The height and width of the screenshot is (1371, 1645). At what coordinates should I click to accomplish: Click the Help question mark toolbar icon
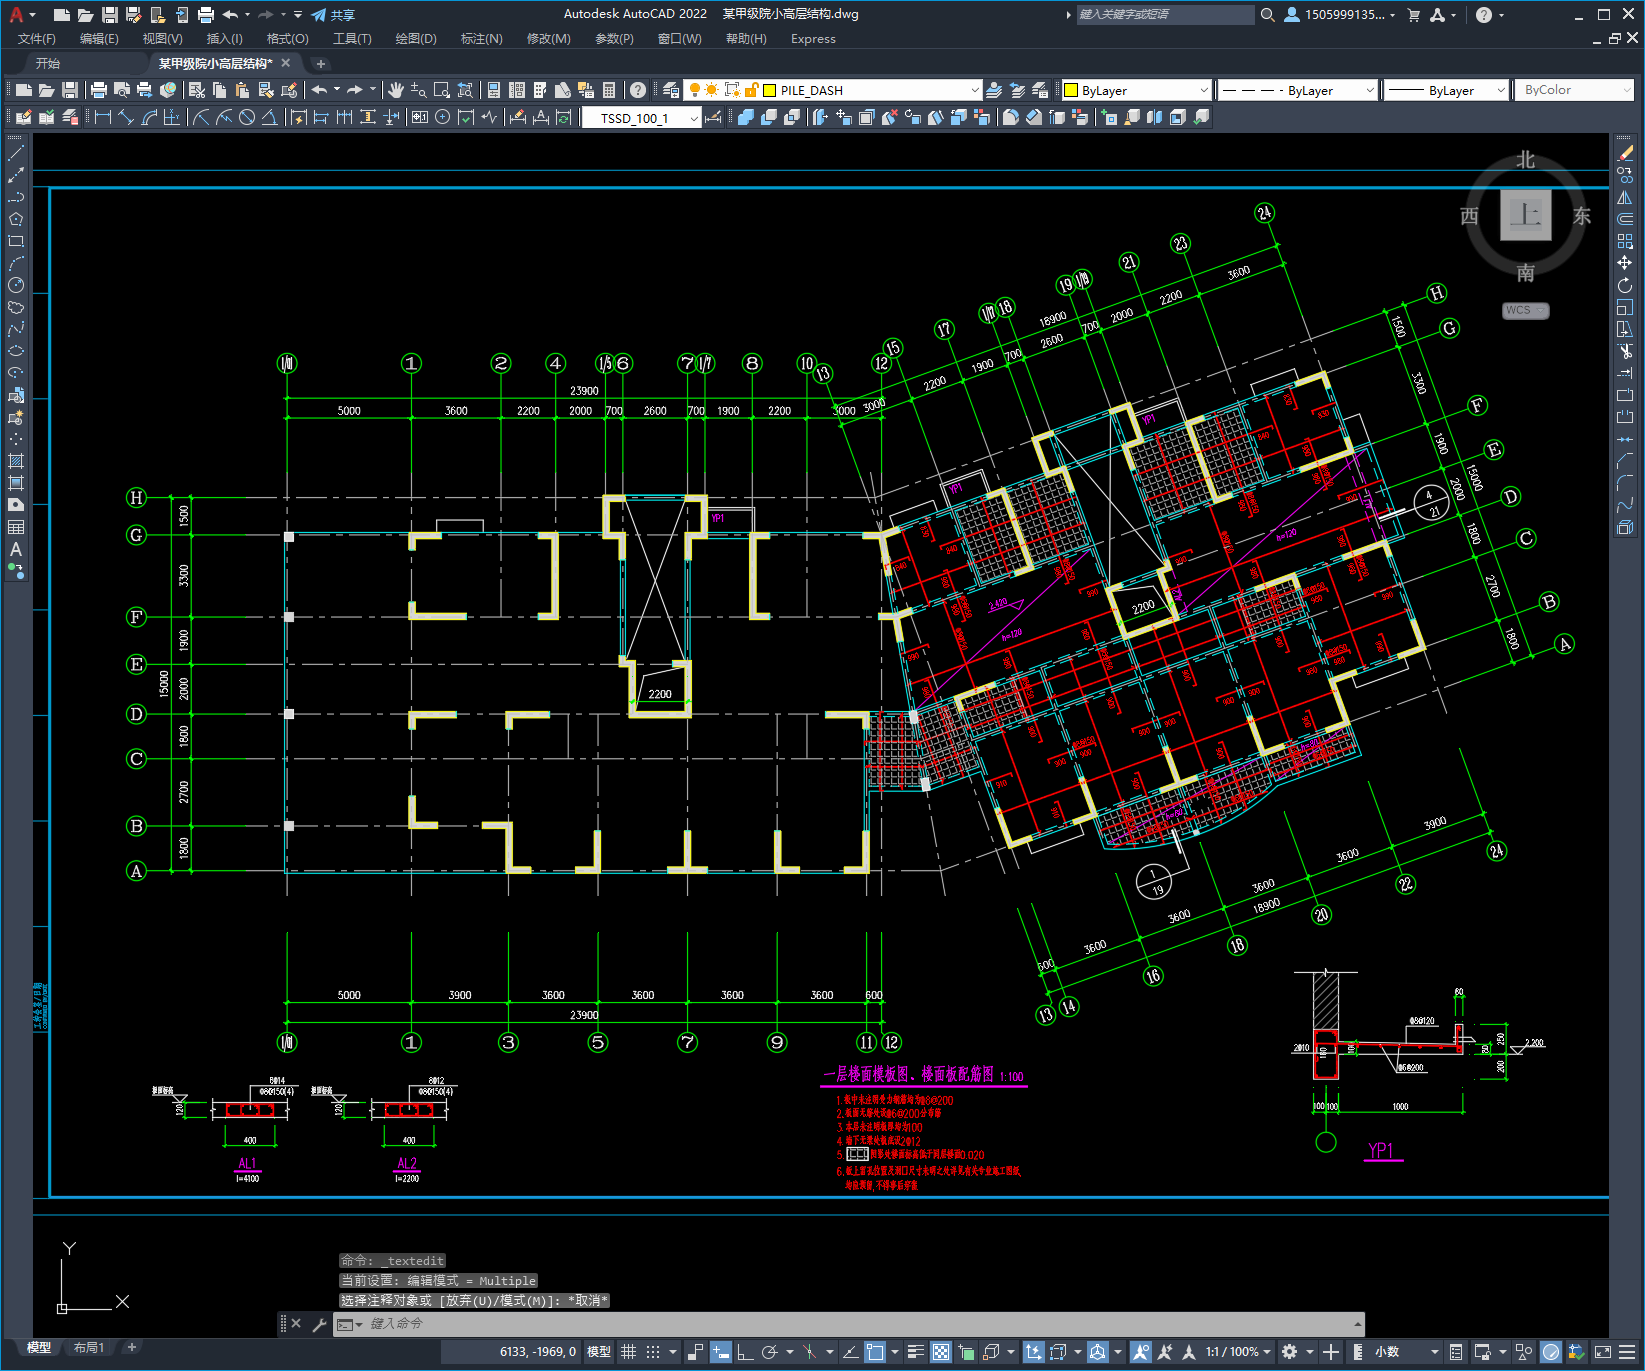(638, 90)
